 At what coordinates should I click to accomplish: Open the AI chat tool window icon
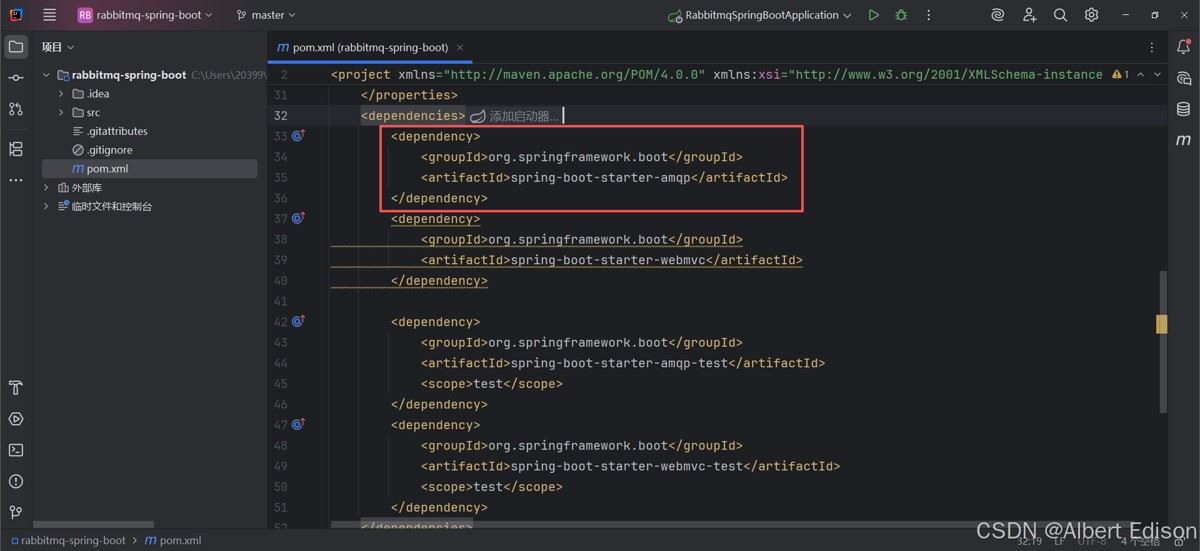click(x=1184, y=78)
